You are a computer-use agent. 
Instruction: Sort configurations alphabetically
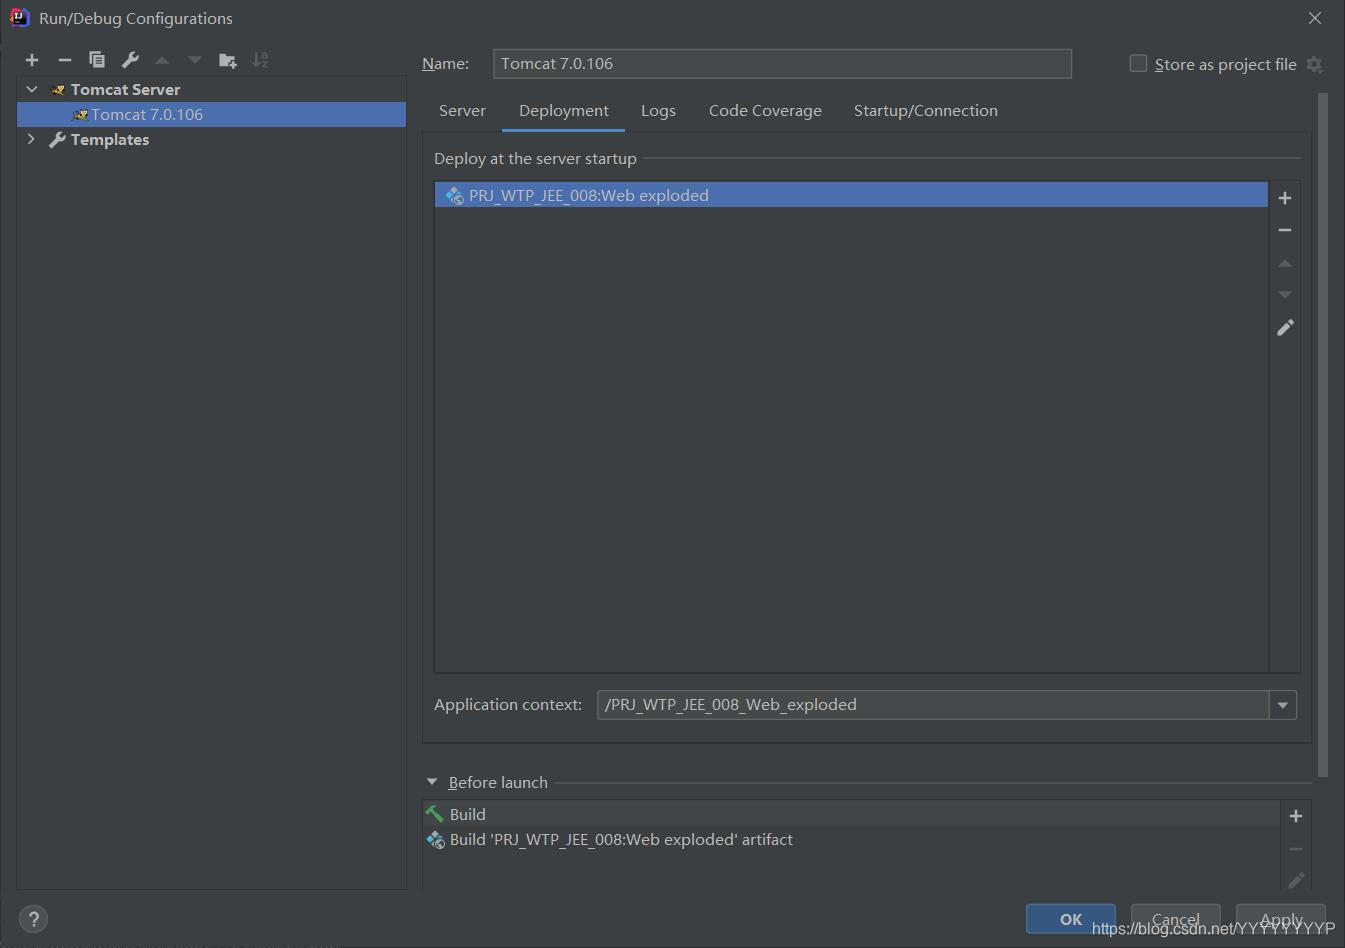click(x=260, y=60)
